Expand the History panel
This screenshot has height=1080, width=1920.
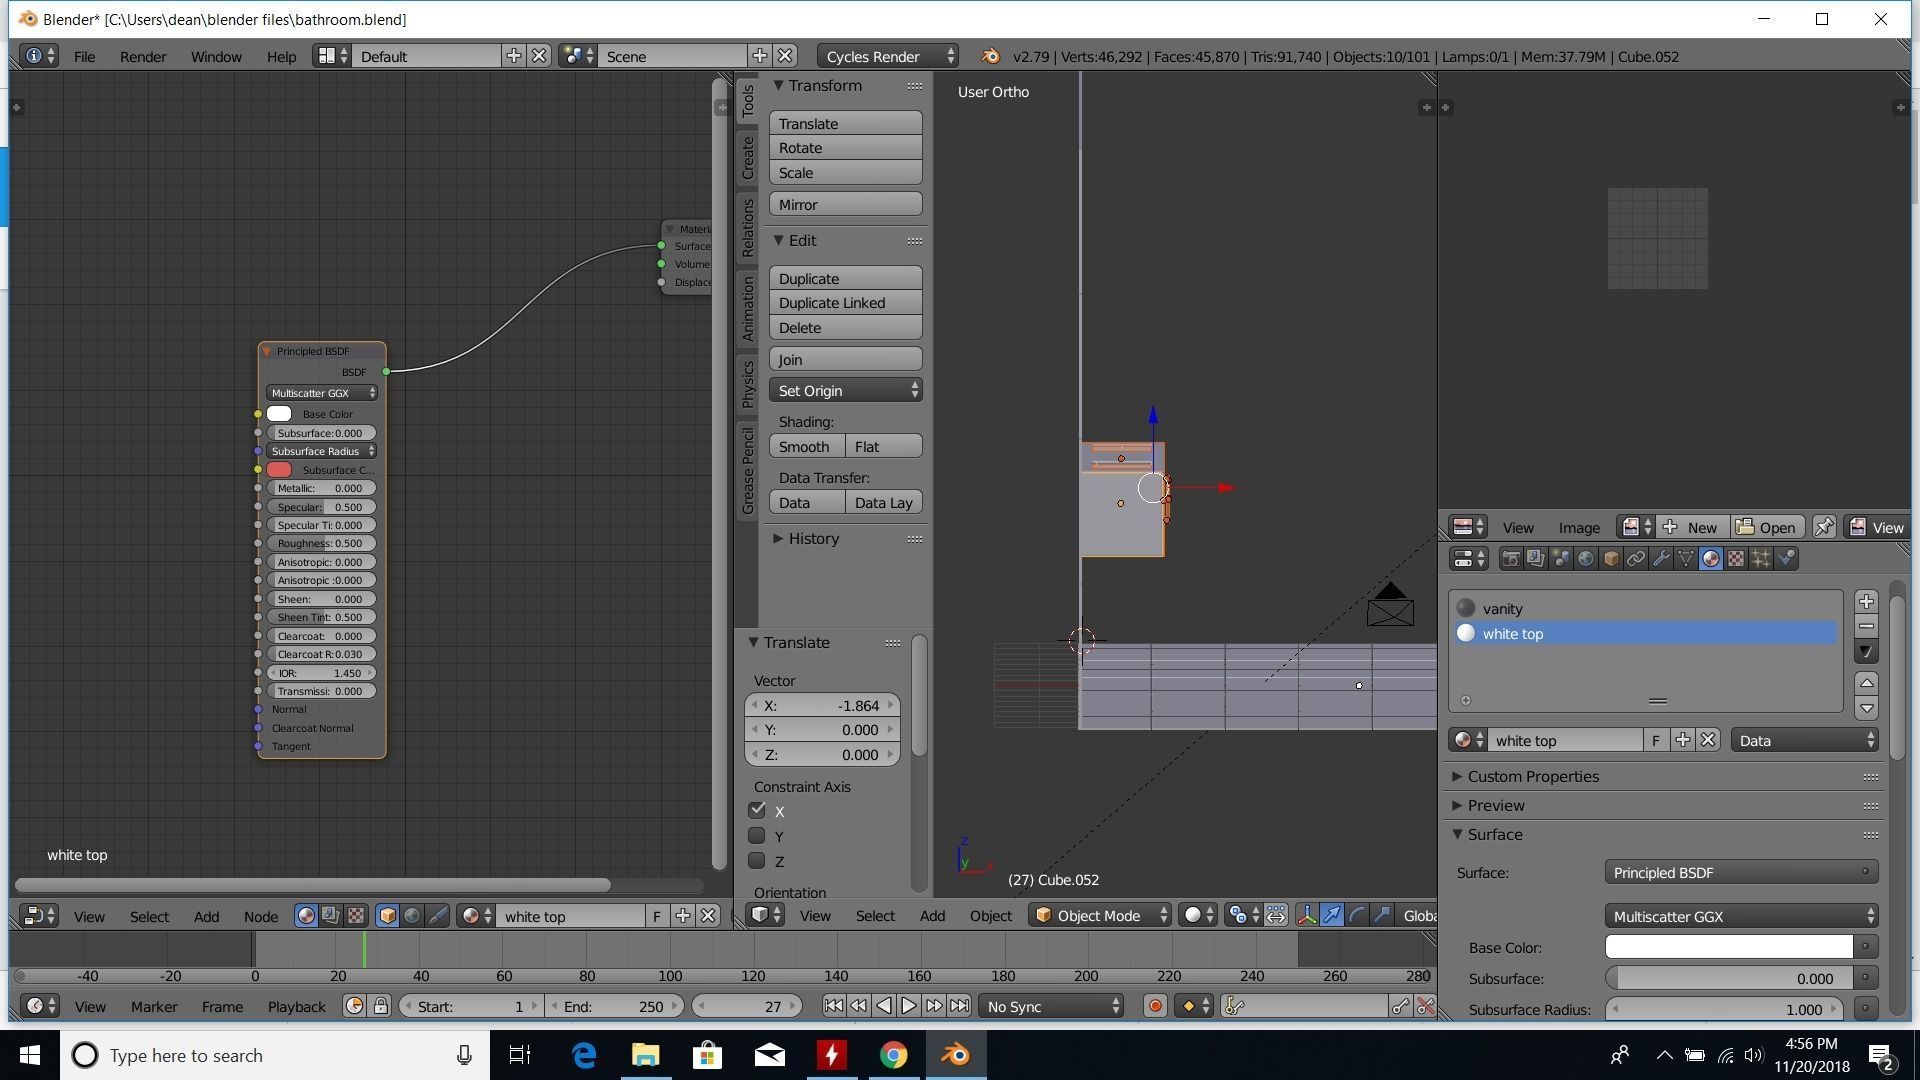click(x=812, y=538)
